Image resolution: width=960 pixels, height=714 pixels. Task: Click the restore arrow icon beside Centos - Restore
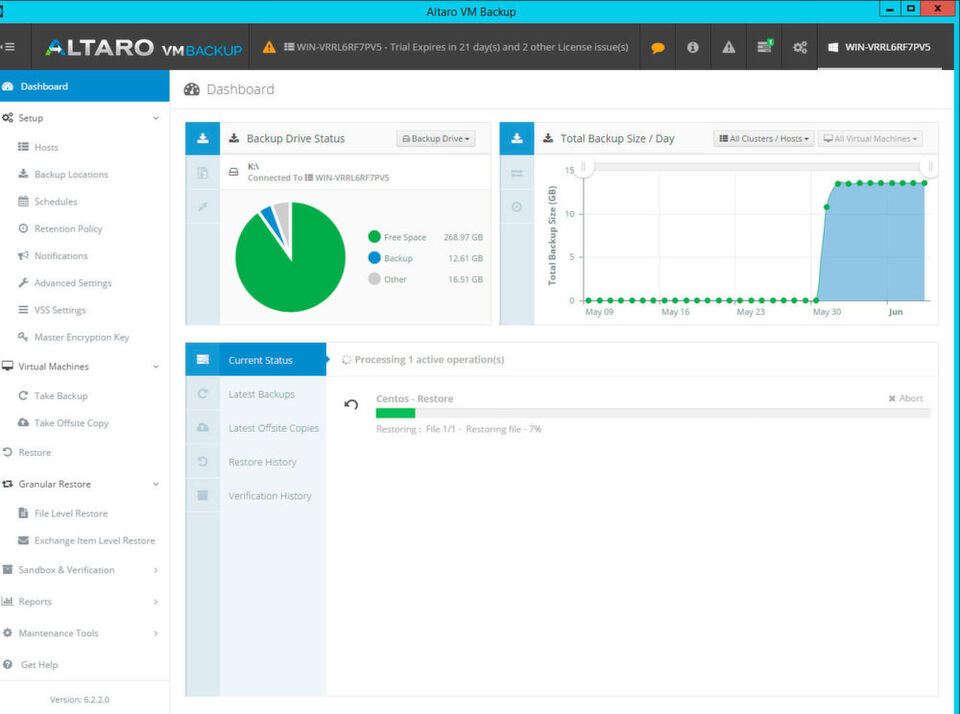351,404
